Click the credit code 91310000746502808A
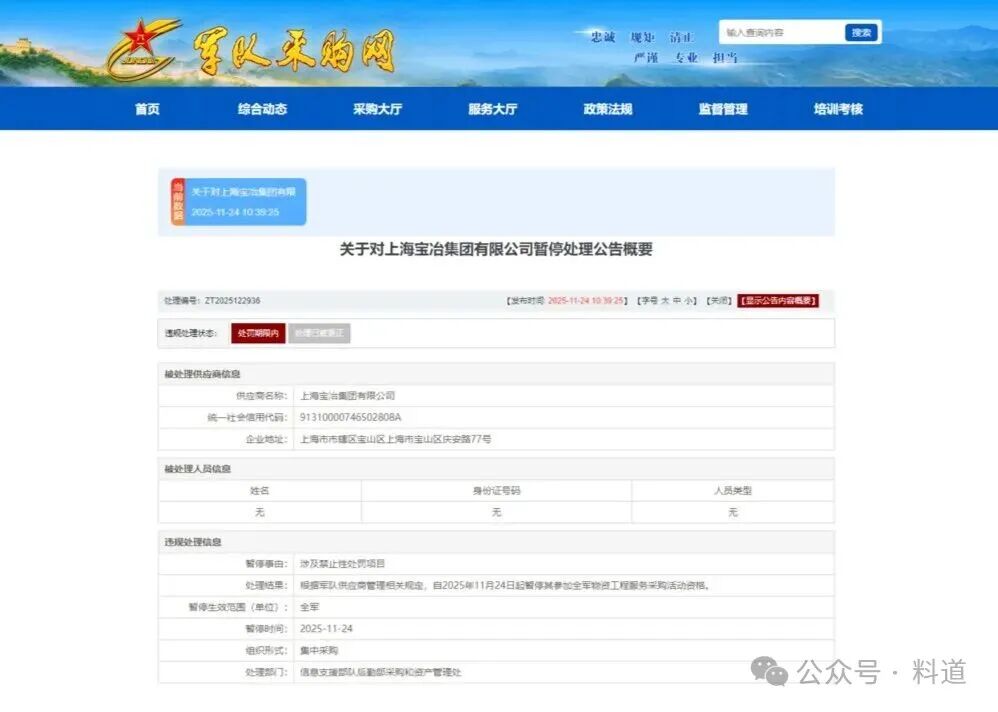 pyautogui.click(x=351, y=417)
